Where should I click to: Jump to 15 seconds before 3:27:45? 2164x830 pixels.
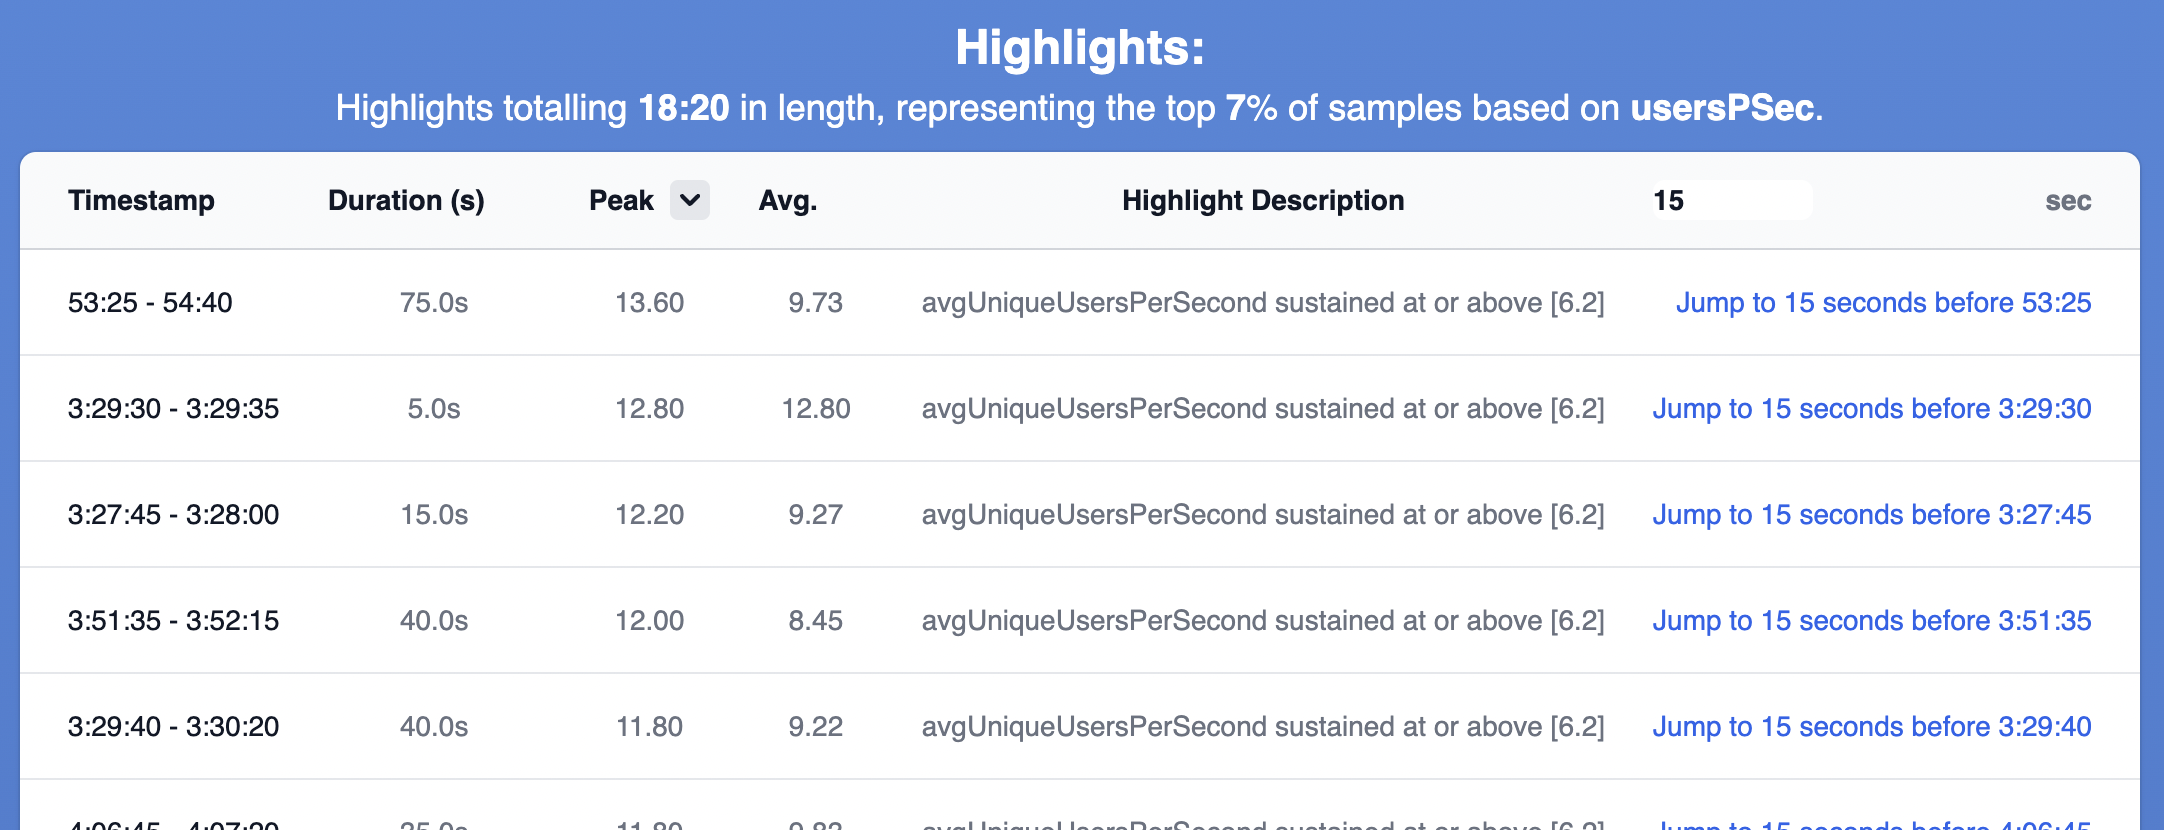tap(1871, 514)
